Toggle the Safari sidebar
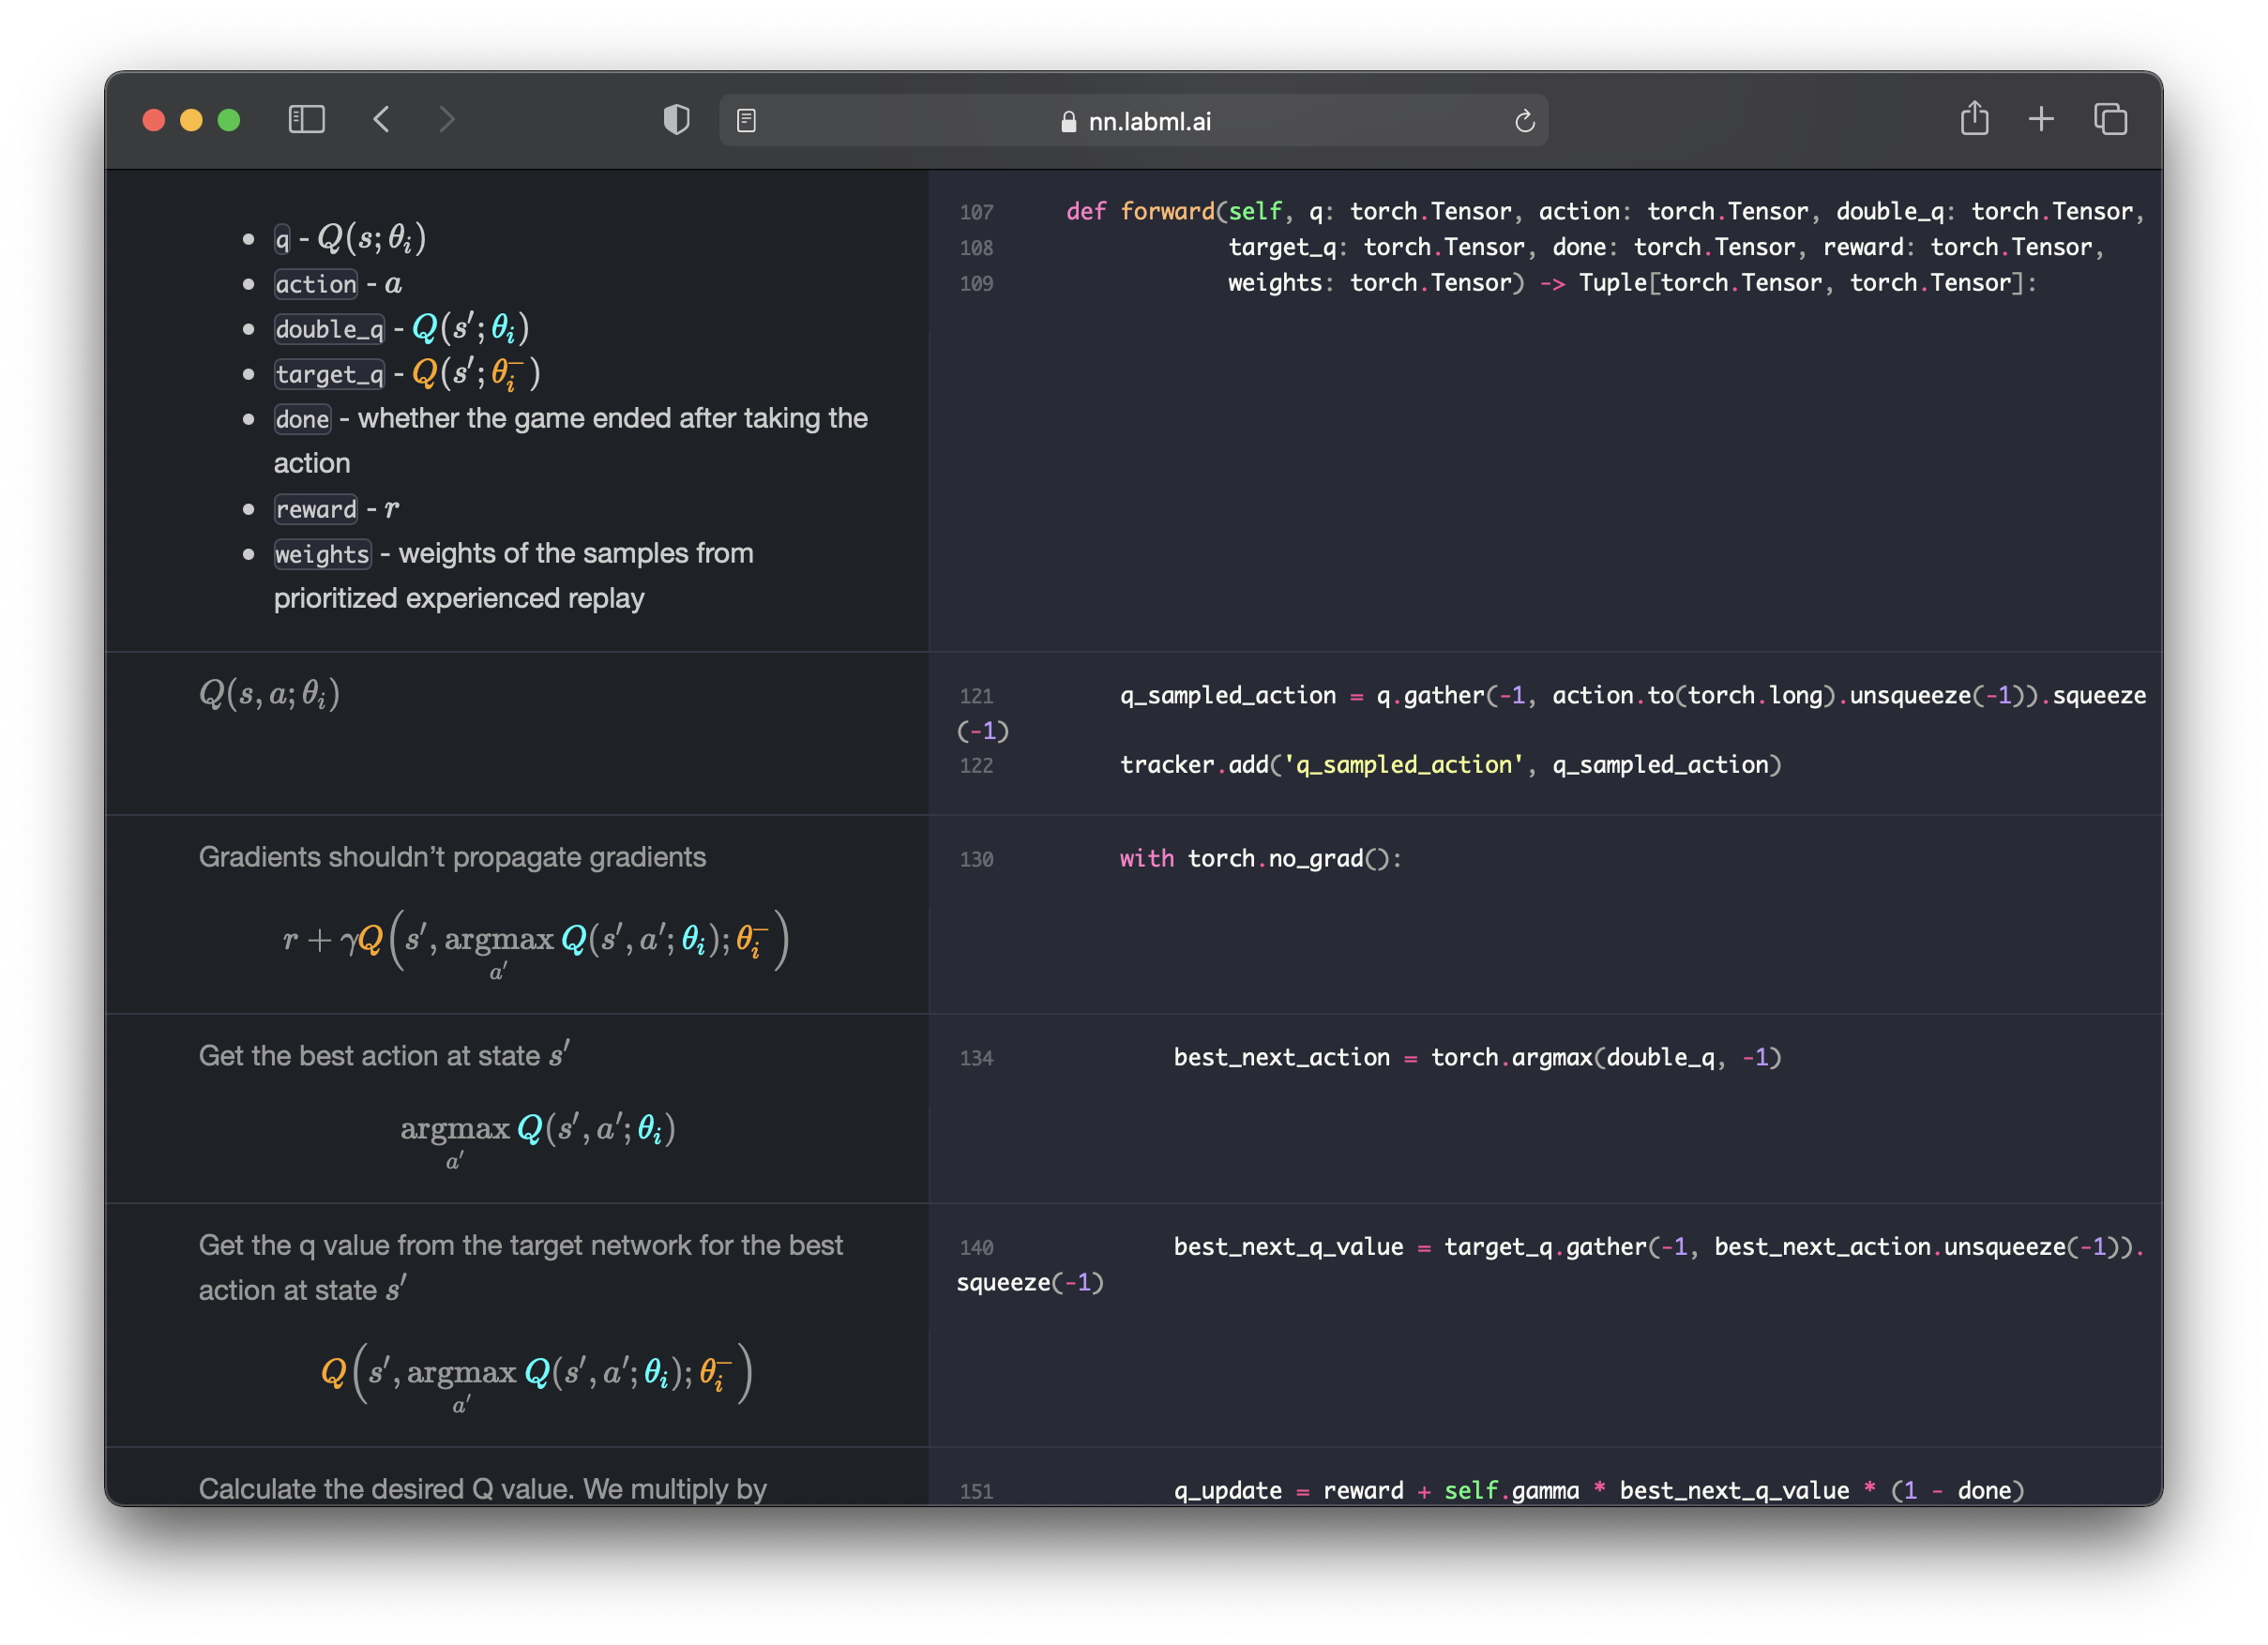2268x1645 pixels. click(306, 120)
